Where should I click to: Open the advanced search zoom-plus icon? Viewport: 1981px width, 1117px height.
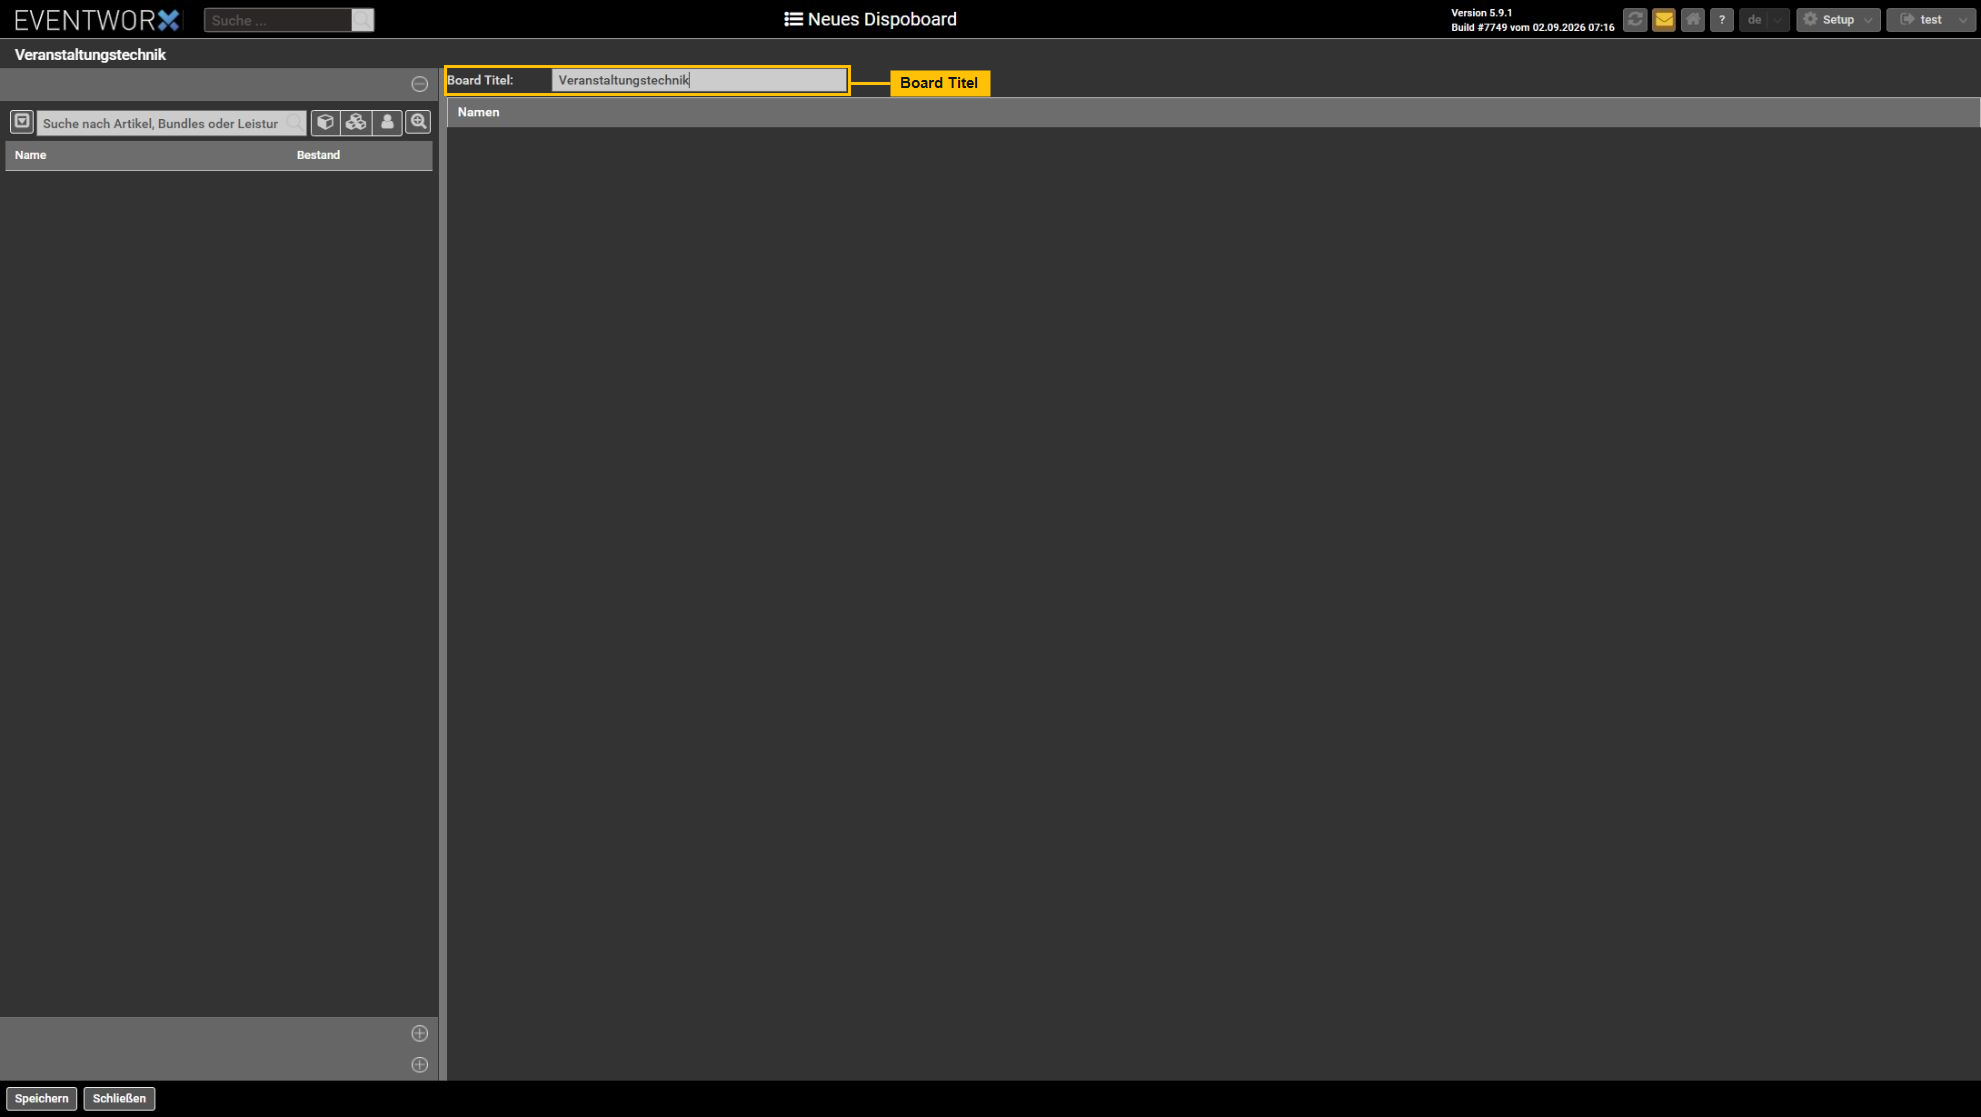pos(418,122)
